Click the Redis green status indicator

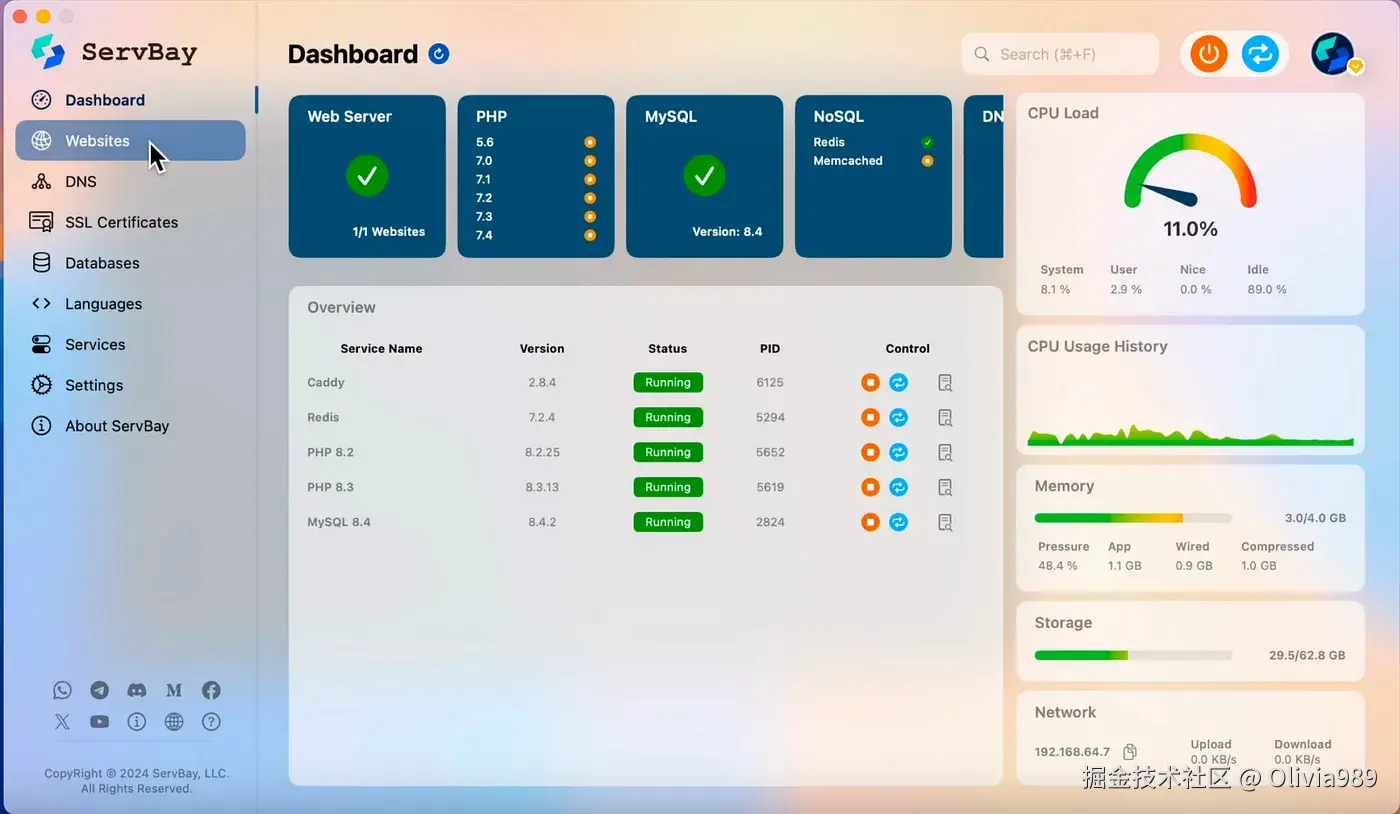[928, 142]
